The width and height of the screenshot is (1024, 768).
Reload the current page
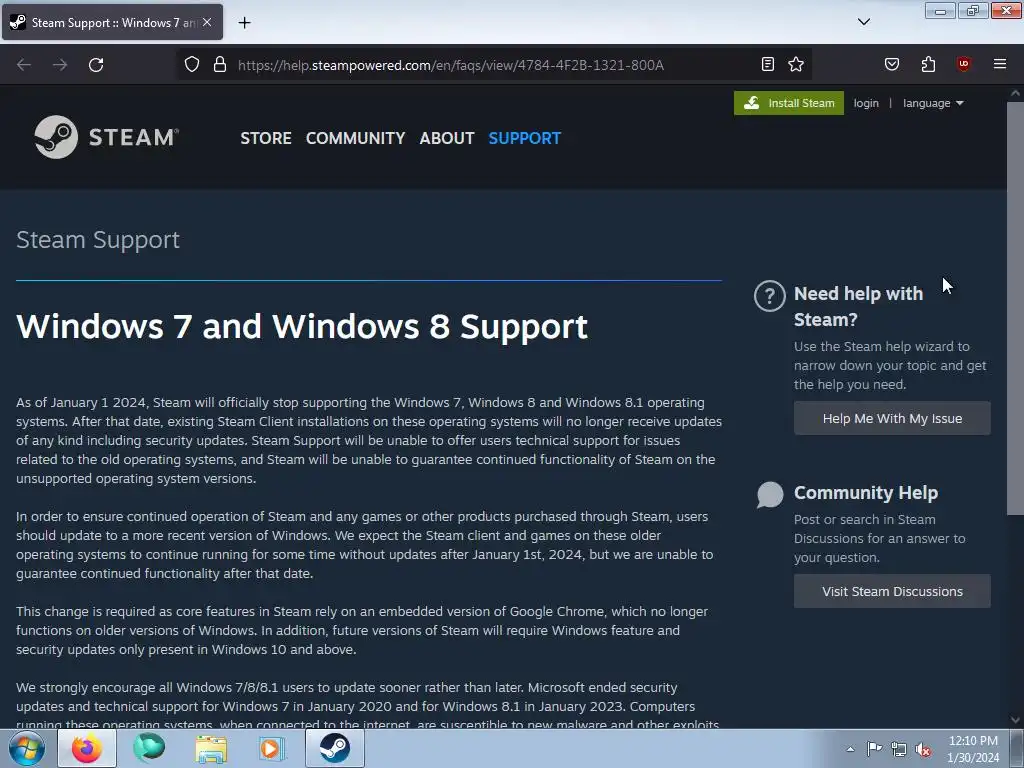[x=96, y=65]
